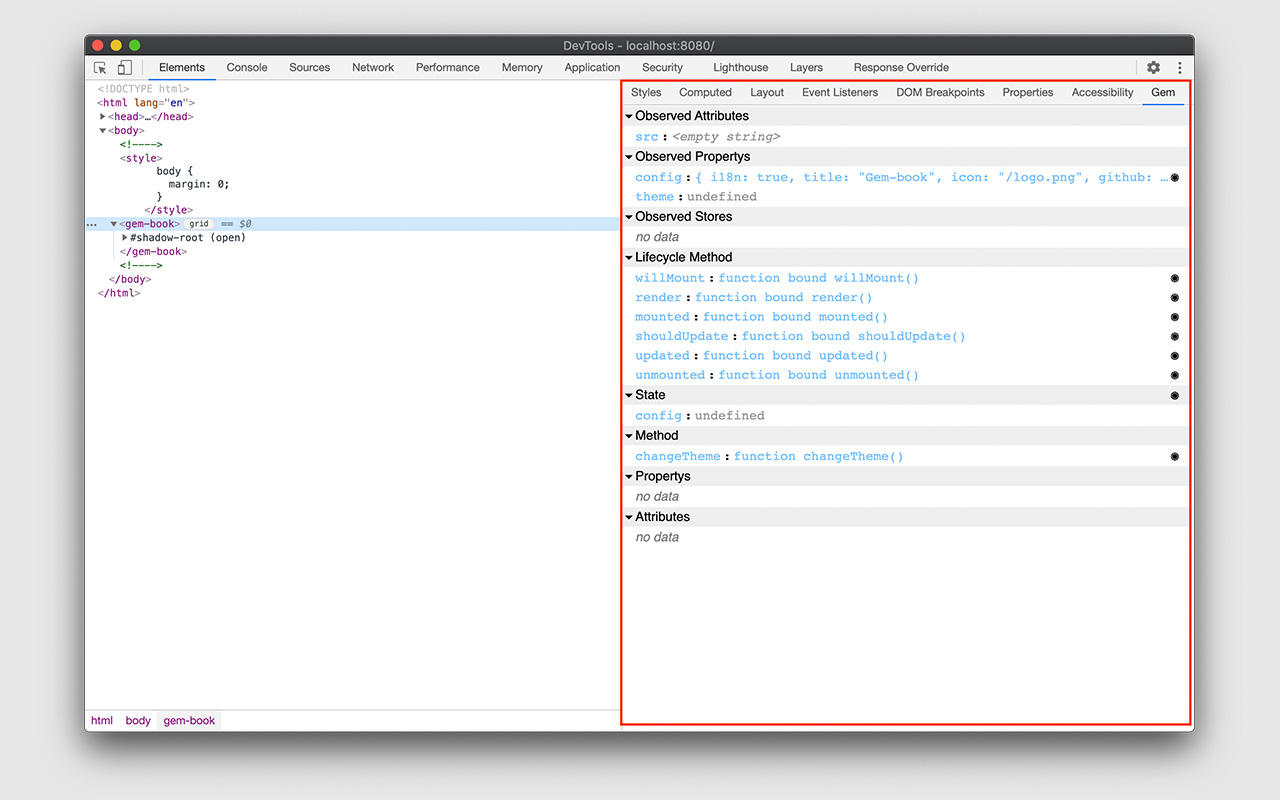Click the watch icon beside unmounted
Viewport: 1280px width, 800px height.
click(x=1174, y=375)
